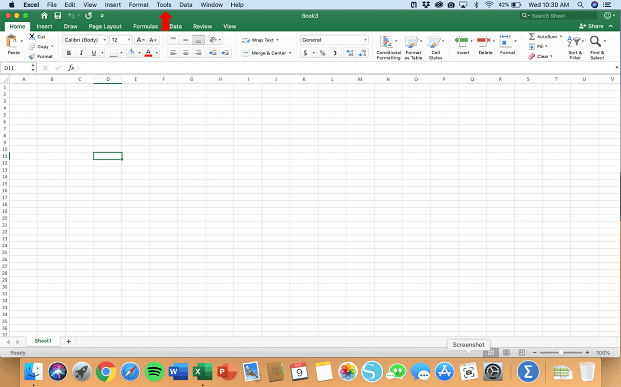Click the Undo arrow icon
621x387 pixels.
71,15
